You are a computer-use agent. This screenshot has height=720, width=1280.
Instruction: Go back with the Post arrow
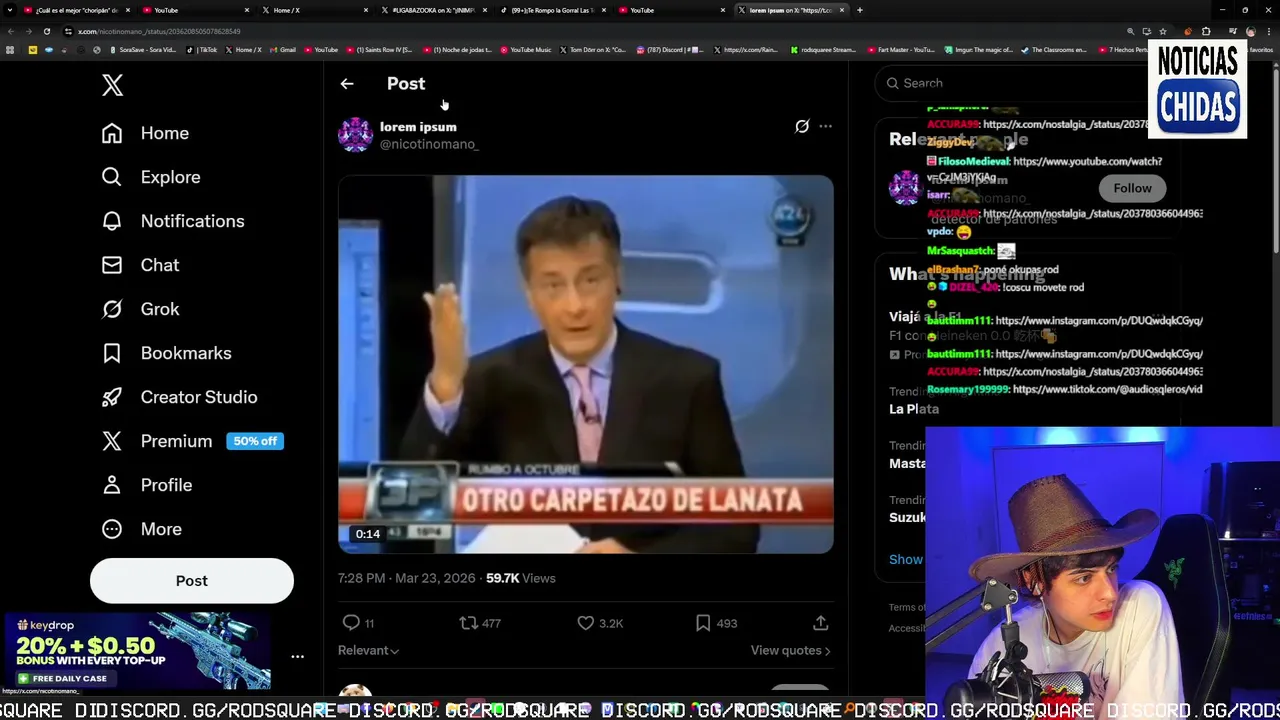(347, 84)
